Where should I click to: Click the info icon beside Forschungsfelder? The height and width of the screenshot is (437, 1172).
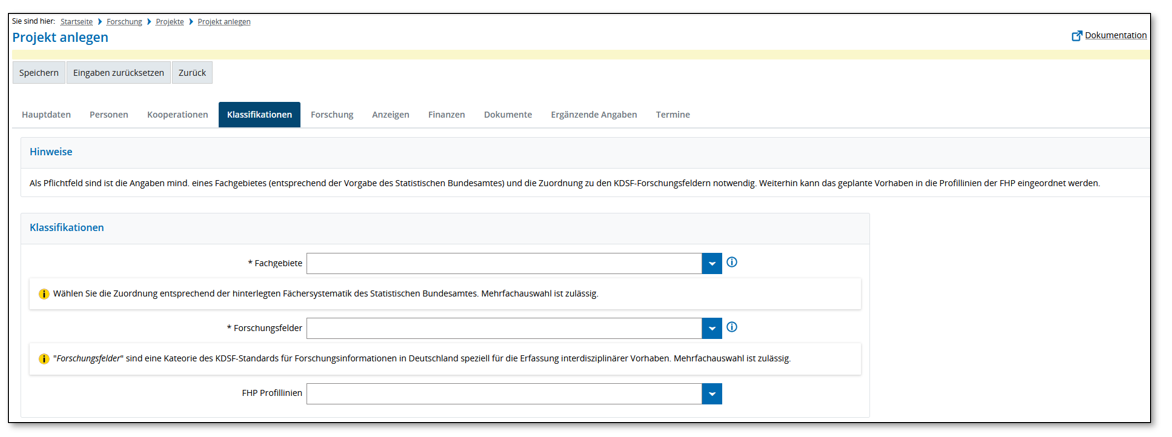[x=731, y=327]
